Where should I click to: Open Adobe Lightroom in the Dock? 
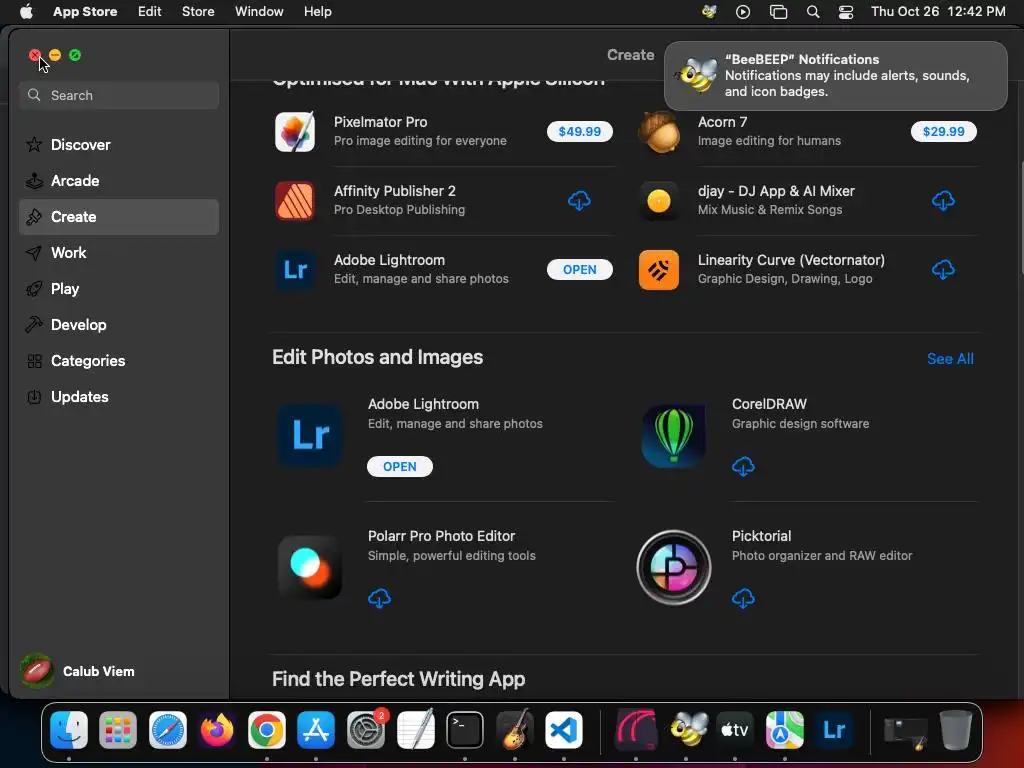(x=834, y=729)
